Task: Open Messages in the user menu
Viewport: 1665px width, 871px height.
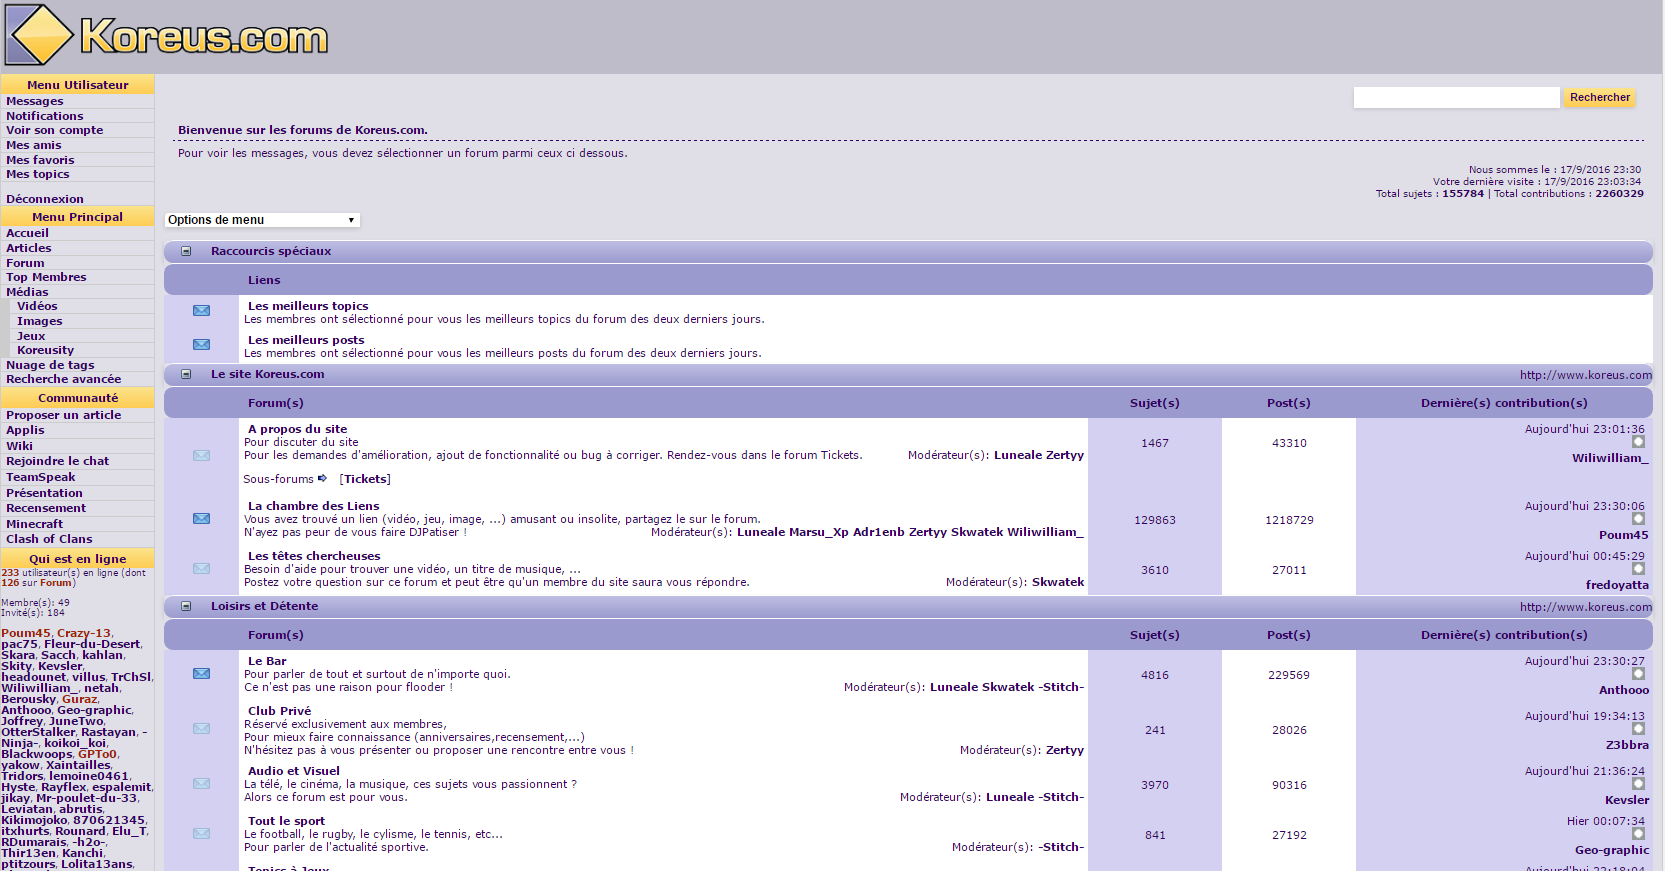Action: (x=35, y=101)
